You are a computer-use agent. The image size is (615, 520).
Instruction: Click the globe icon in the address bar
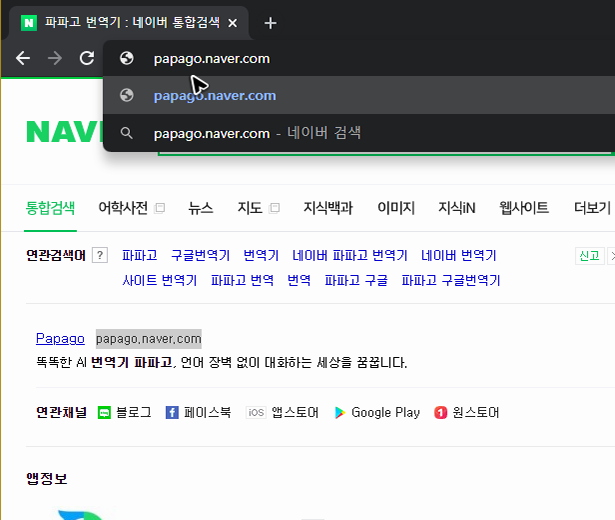[127, 58]
